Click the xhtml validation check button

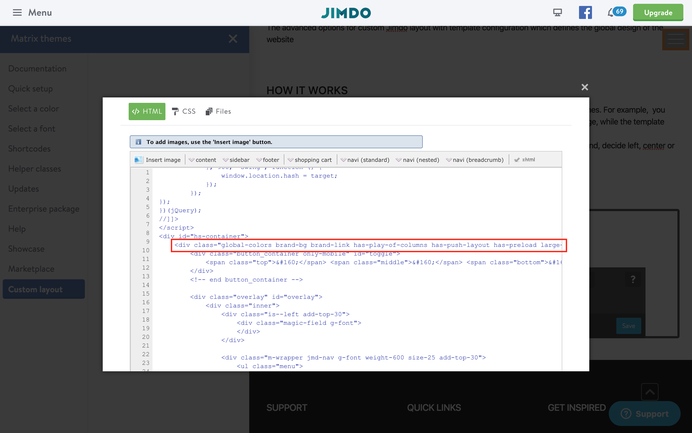pyautogui.click(x=525, y=160)
